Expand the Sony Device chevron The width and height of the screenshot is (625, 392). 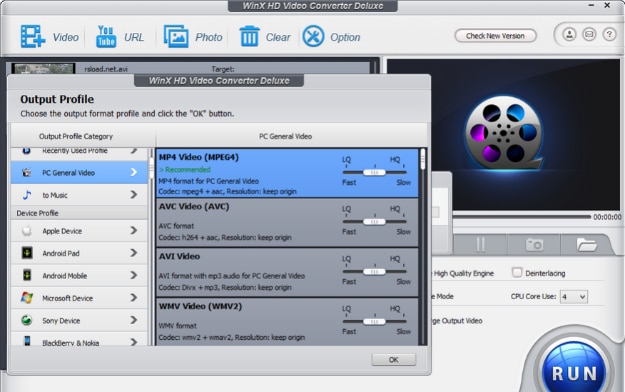click(134, 320)
